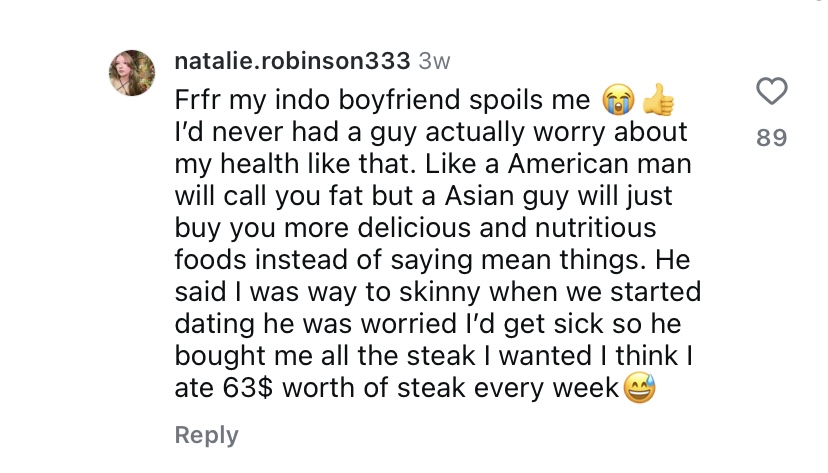
Task: Click the word health in the comment
Action: coord(259,164)
